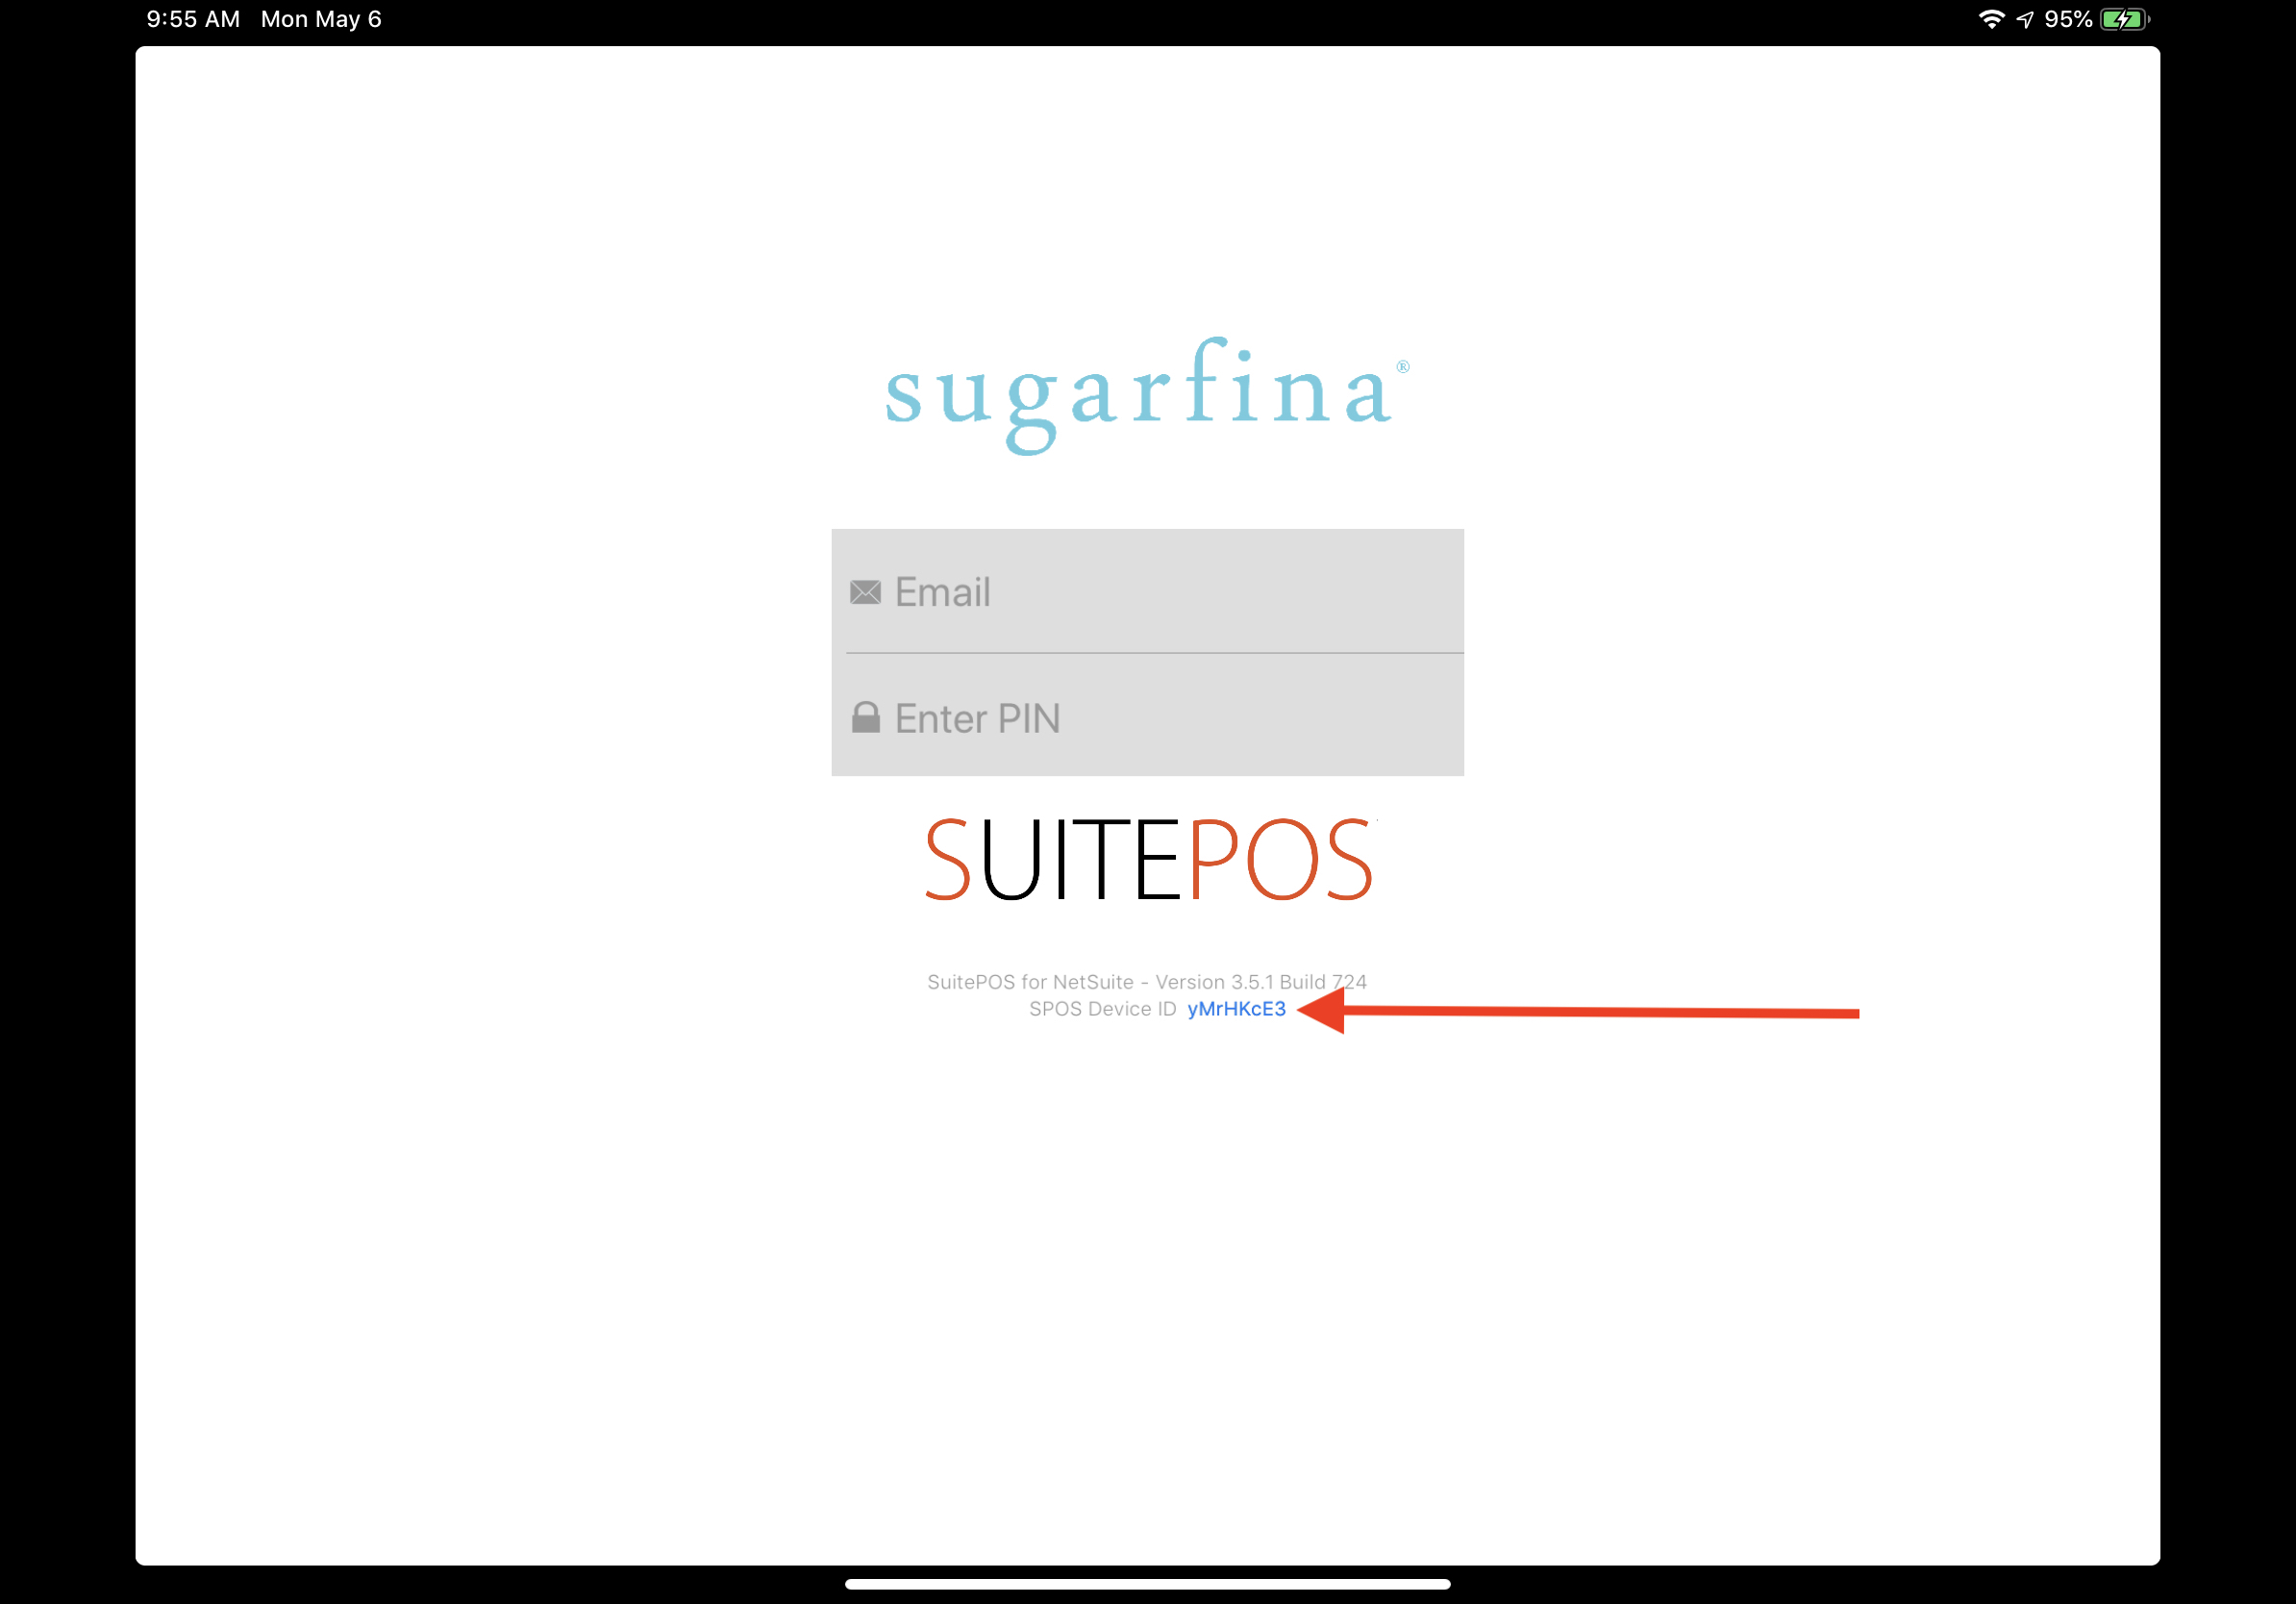Click the SPOS Device ID label

(x=1102, y=1009)
